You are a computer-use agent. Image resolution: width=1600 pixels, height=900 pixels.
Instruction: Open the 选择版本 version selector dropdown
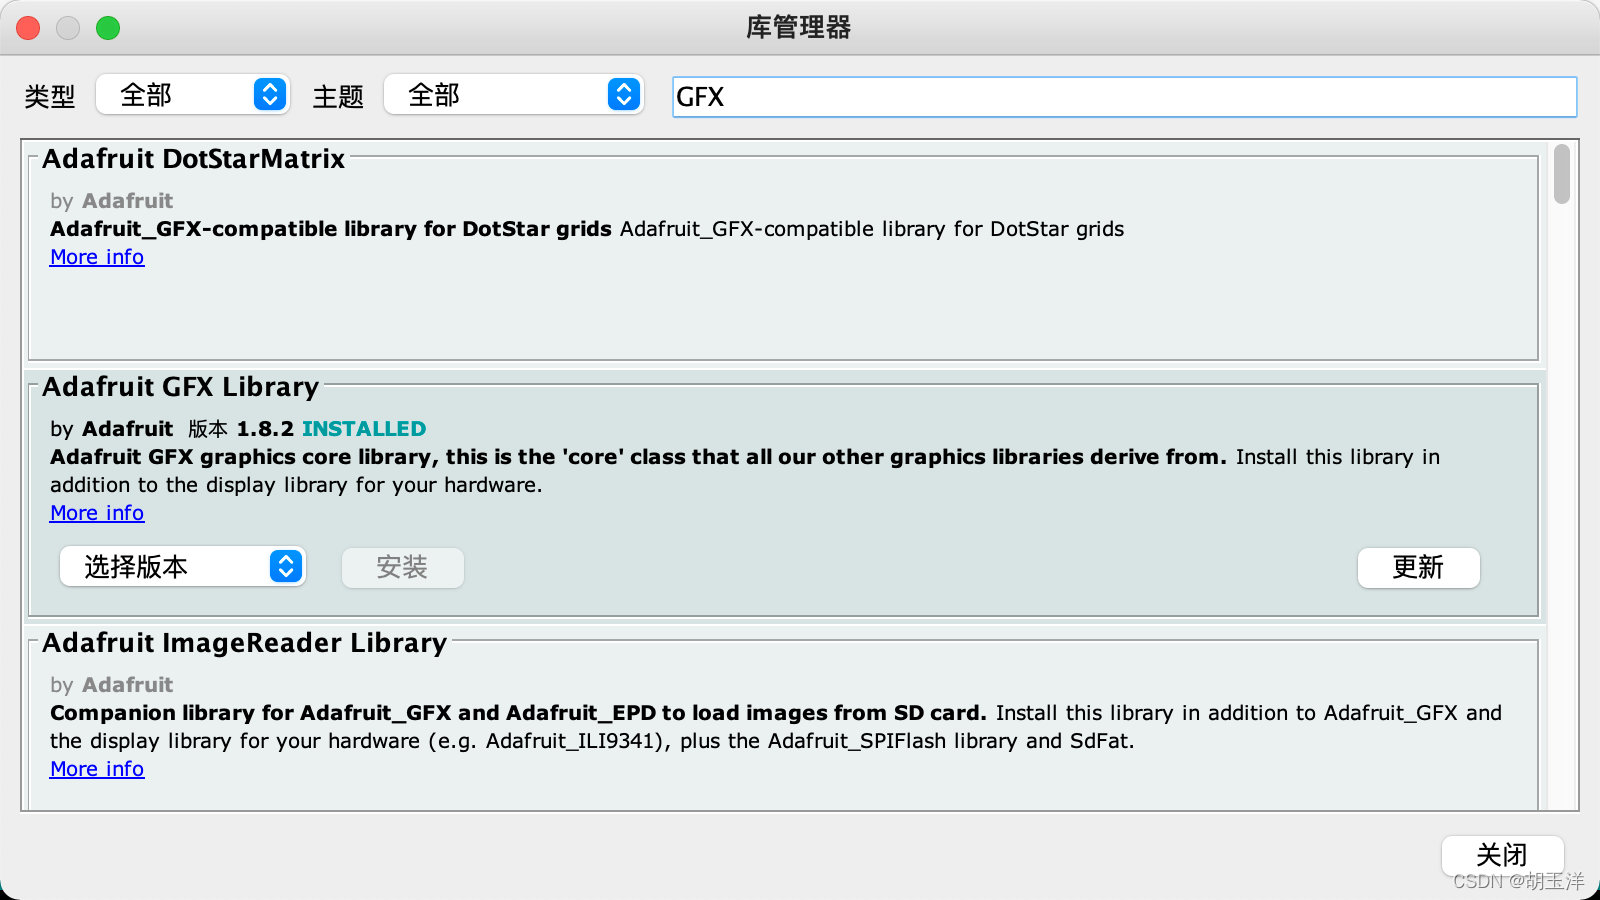pos(183,567)
